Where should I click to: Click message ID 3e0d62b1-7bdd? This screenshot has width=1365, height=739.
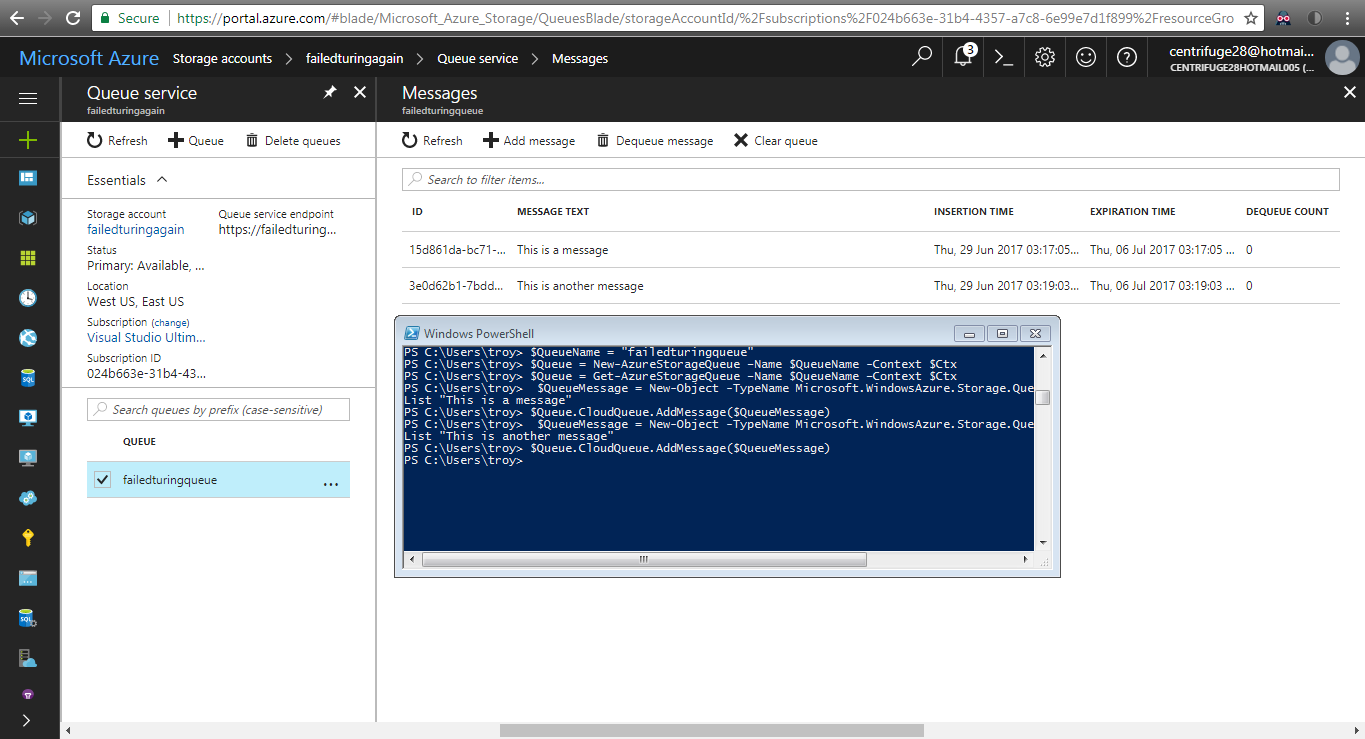456,286
